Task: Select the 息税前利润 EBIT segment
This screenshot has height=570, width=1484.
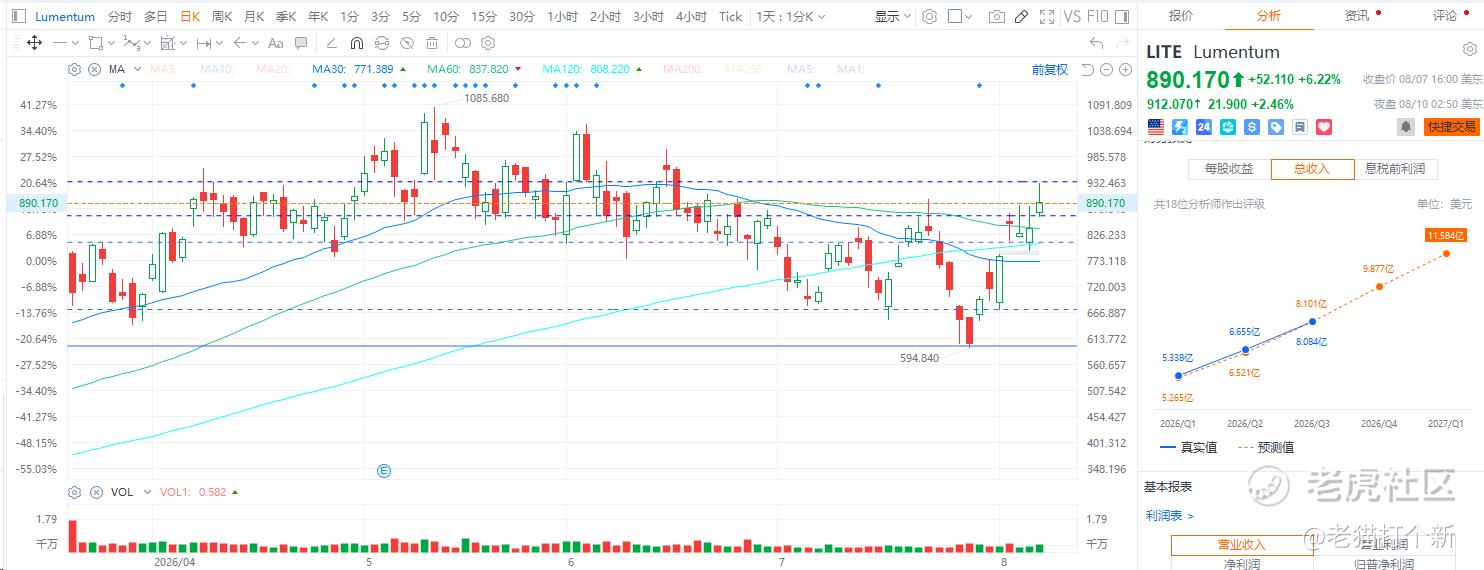Action: point(1395,169)
